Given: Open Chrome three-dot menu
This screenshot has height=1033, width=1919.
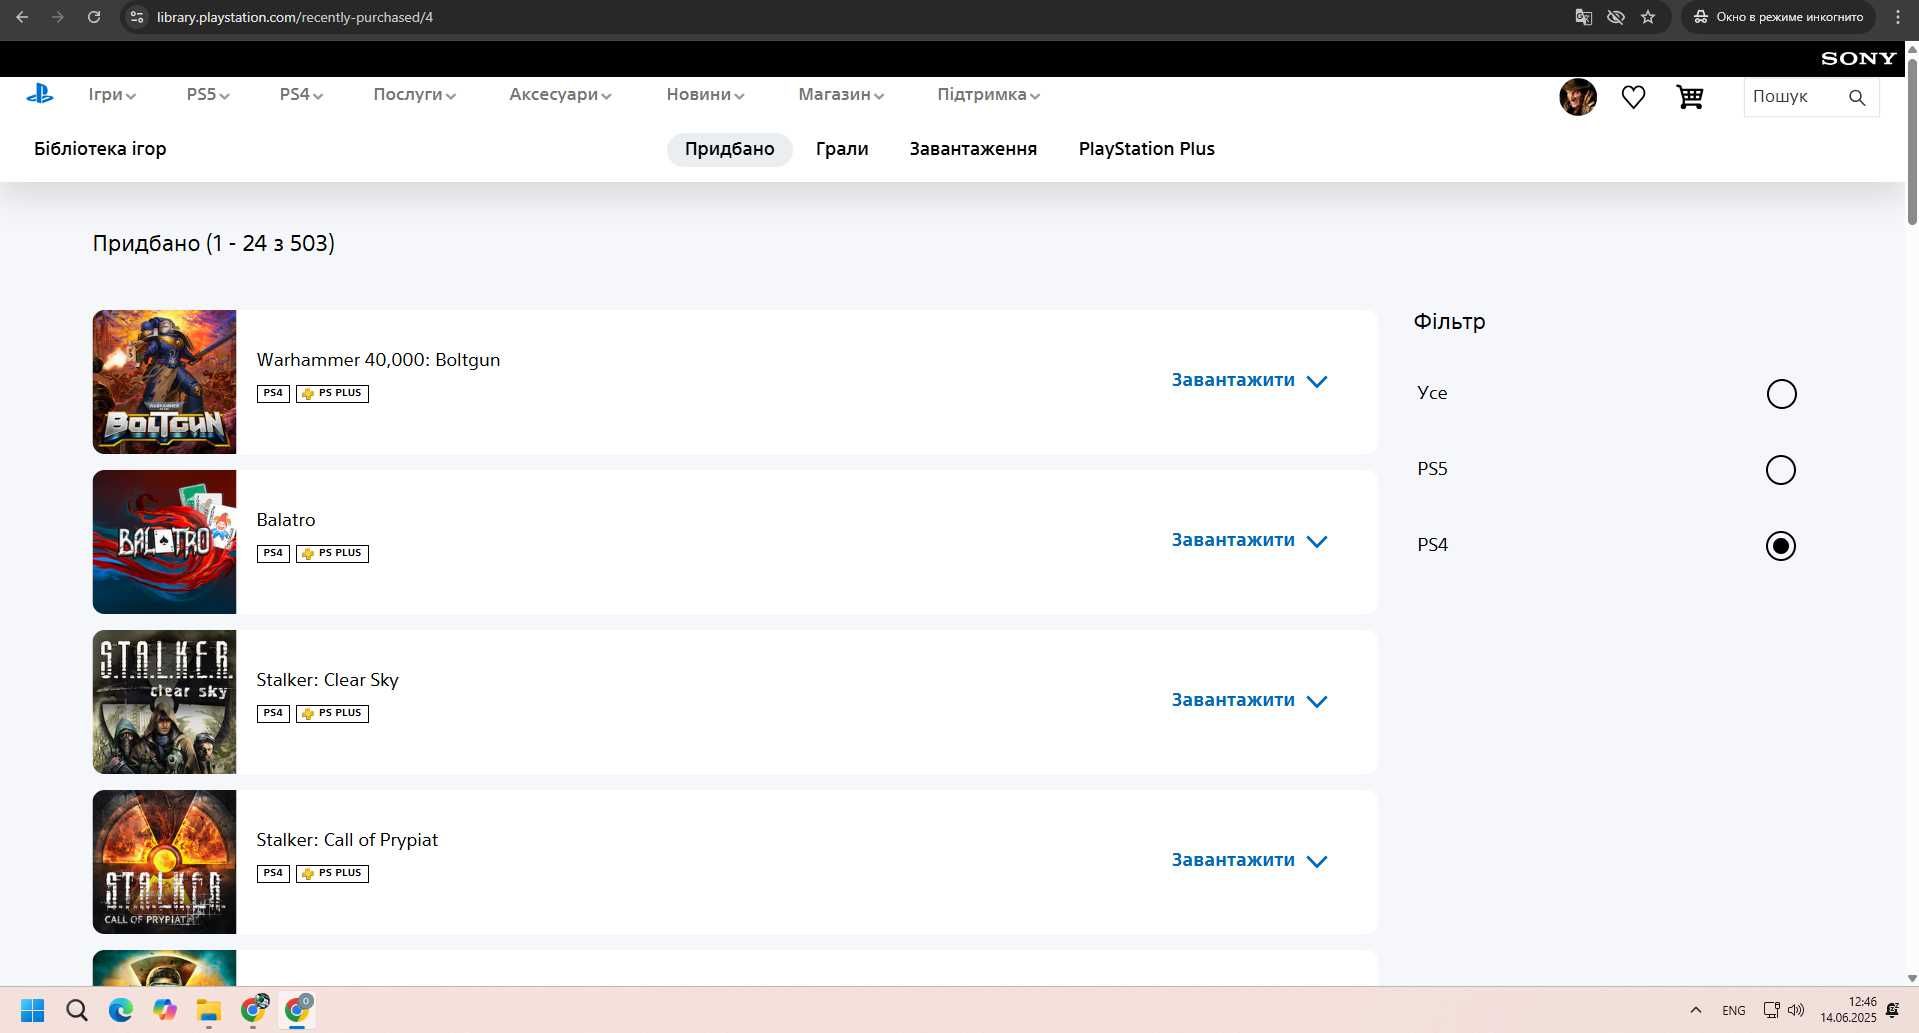Looking at the screenshot, I should [x=1897, y=17].
